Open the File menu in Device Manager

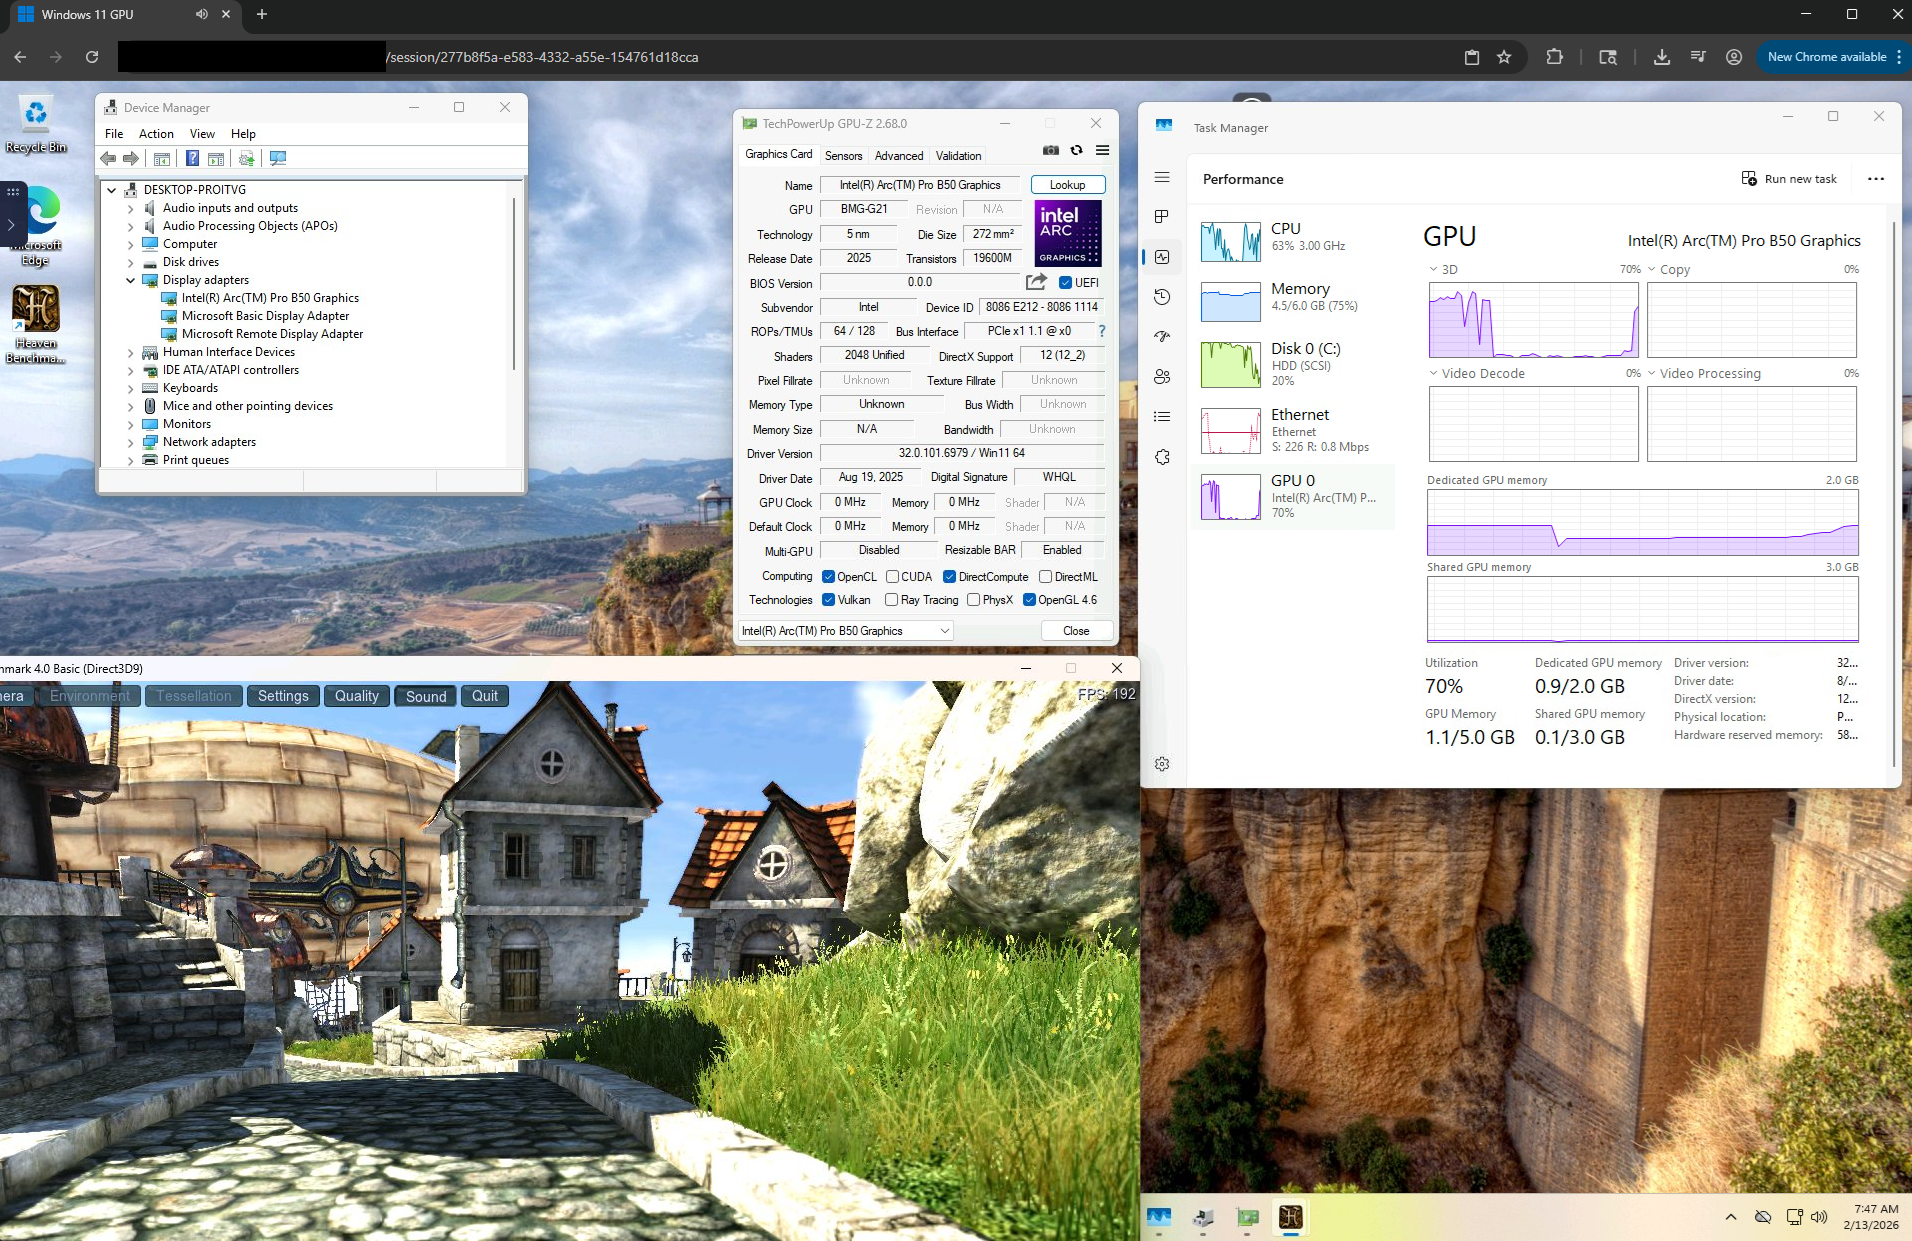pos(114,134)
